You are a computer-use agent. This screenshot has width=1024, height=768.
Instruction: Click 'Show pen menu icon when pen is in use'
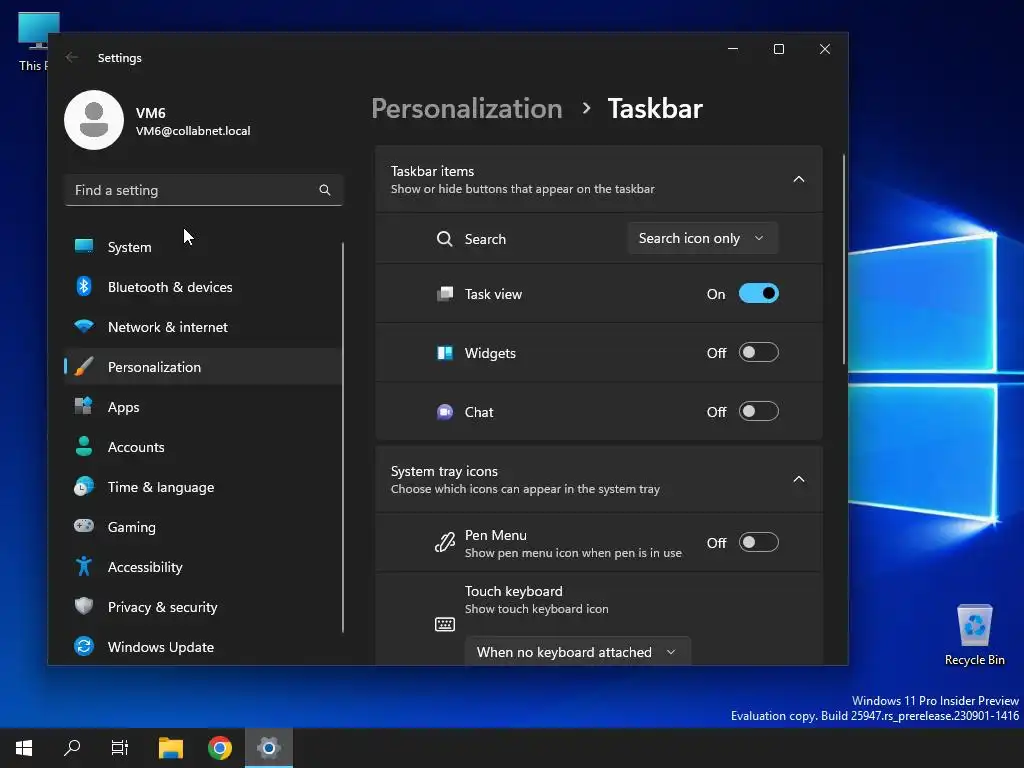pos(573,552)
